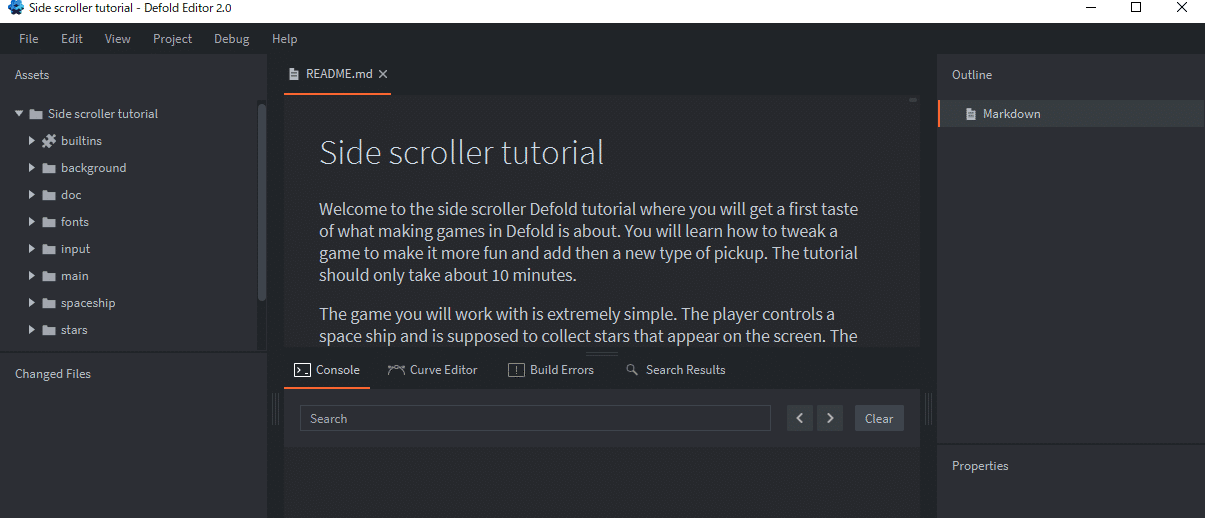Viewport: 1205px width, 518px height.
Task: Open the Edit menu
Action: (72, 39)
